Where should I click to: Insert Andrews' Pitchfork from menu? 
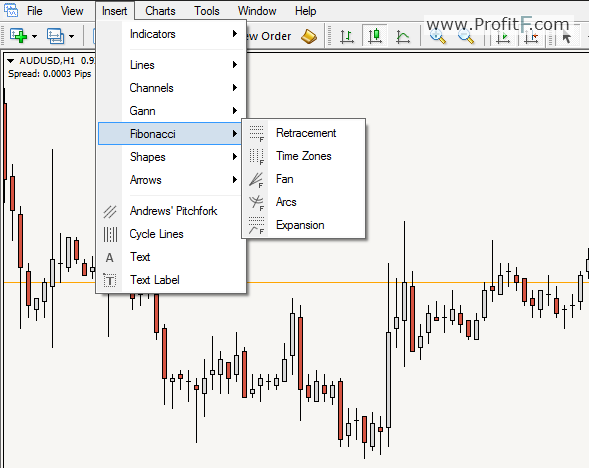click(171, 211)
